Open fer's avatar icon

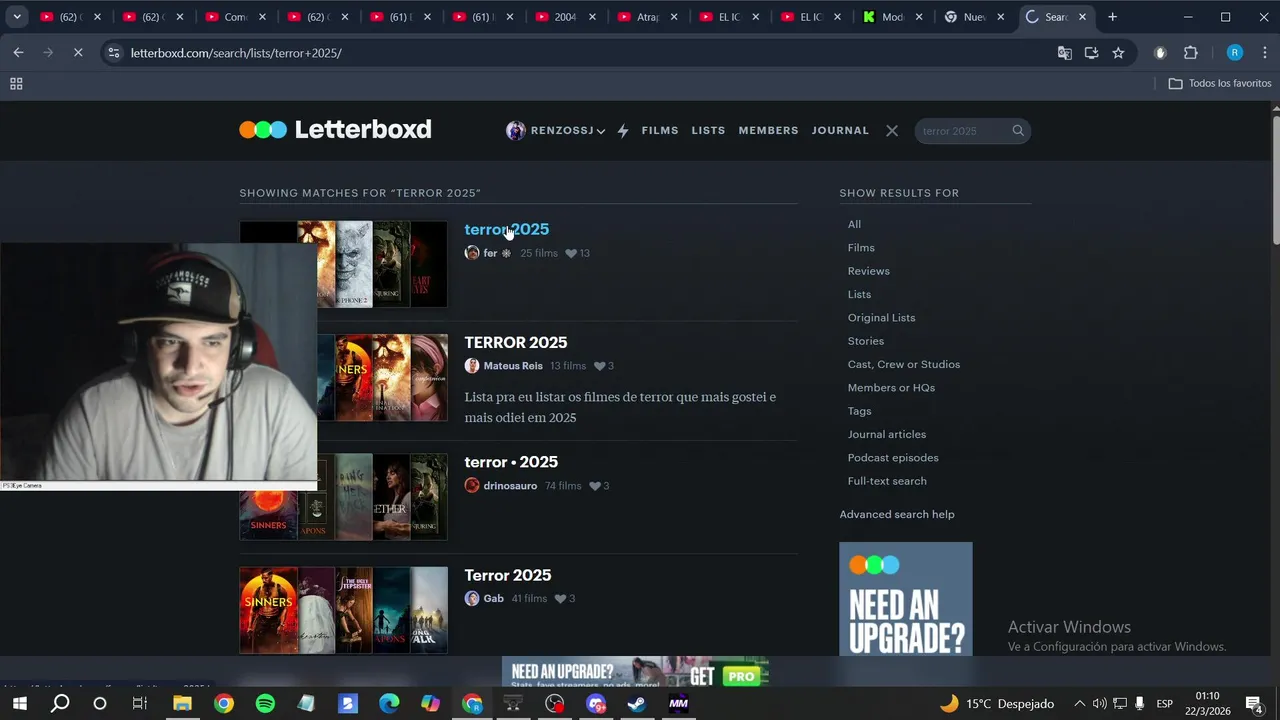(x=472, y=253)
